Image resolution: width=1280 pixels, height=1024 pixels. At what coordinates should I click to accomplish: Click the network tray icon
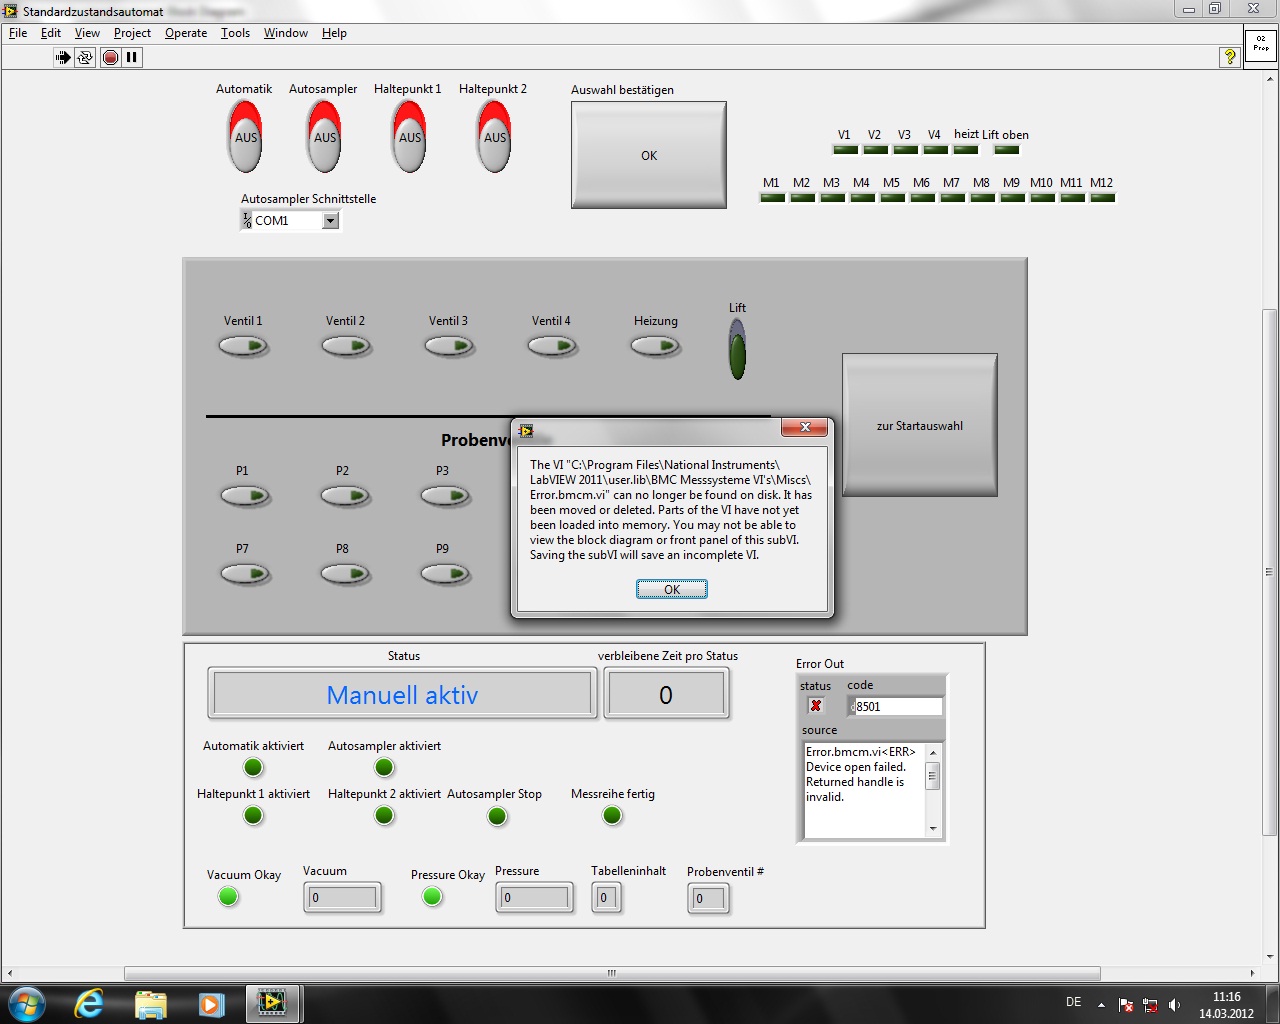tap(1151, 1005)
